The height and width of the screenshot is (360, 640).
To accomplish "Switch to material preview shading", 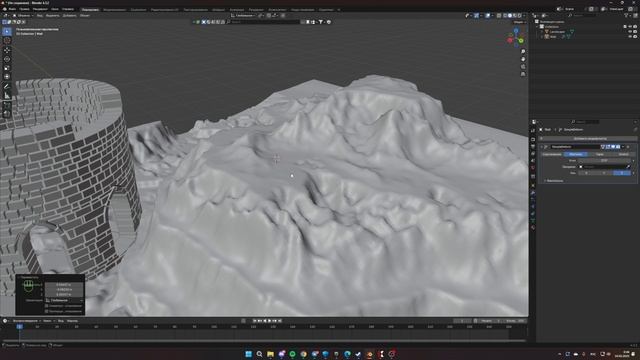I will [x=515, y=16].
